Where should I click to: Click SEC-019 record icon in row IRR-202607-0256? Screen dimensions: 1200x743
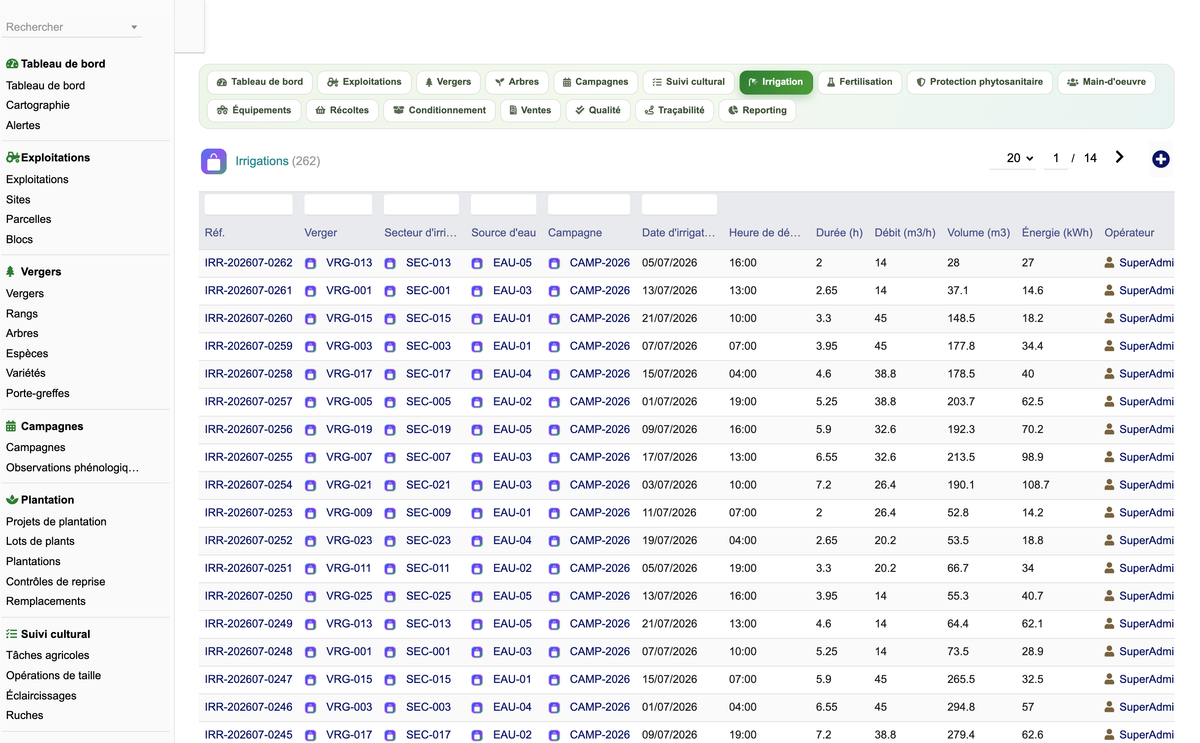[x=390, y=430]
